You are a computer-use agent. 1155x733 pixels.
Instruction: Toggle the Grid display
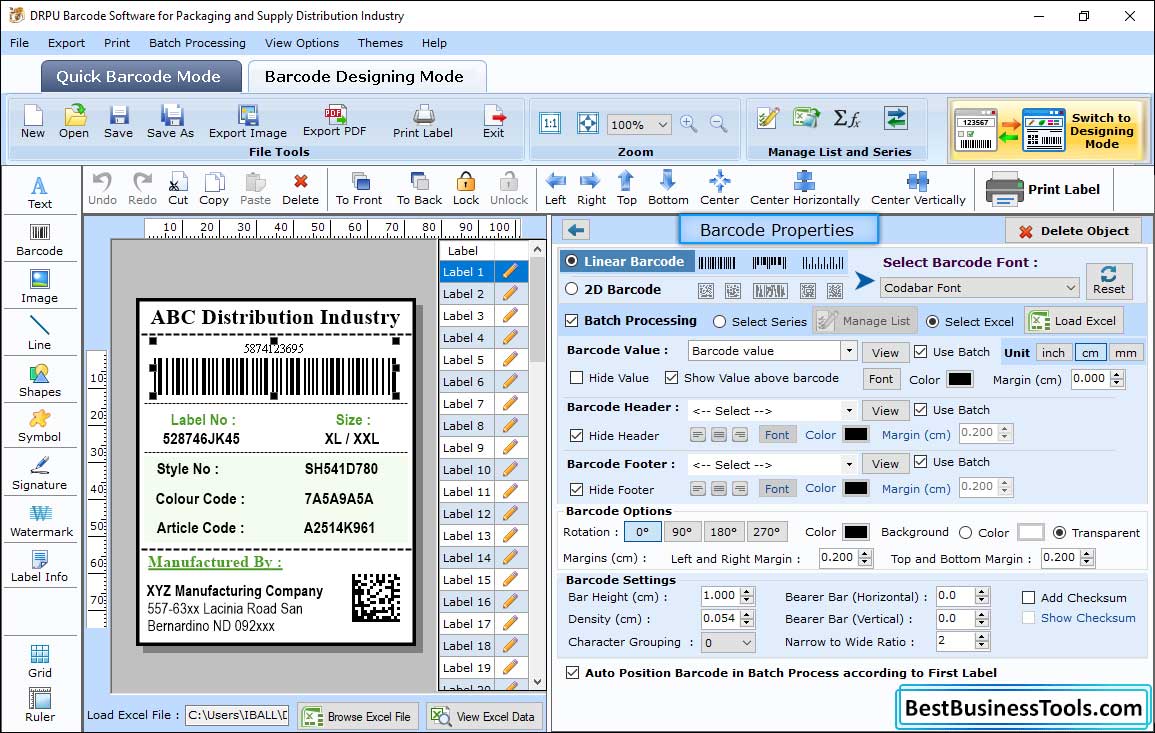pyautogui.click(x=40, y=661)
